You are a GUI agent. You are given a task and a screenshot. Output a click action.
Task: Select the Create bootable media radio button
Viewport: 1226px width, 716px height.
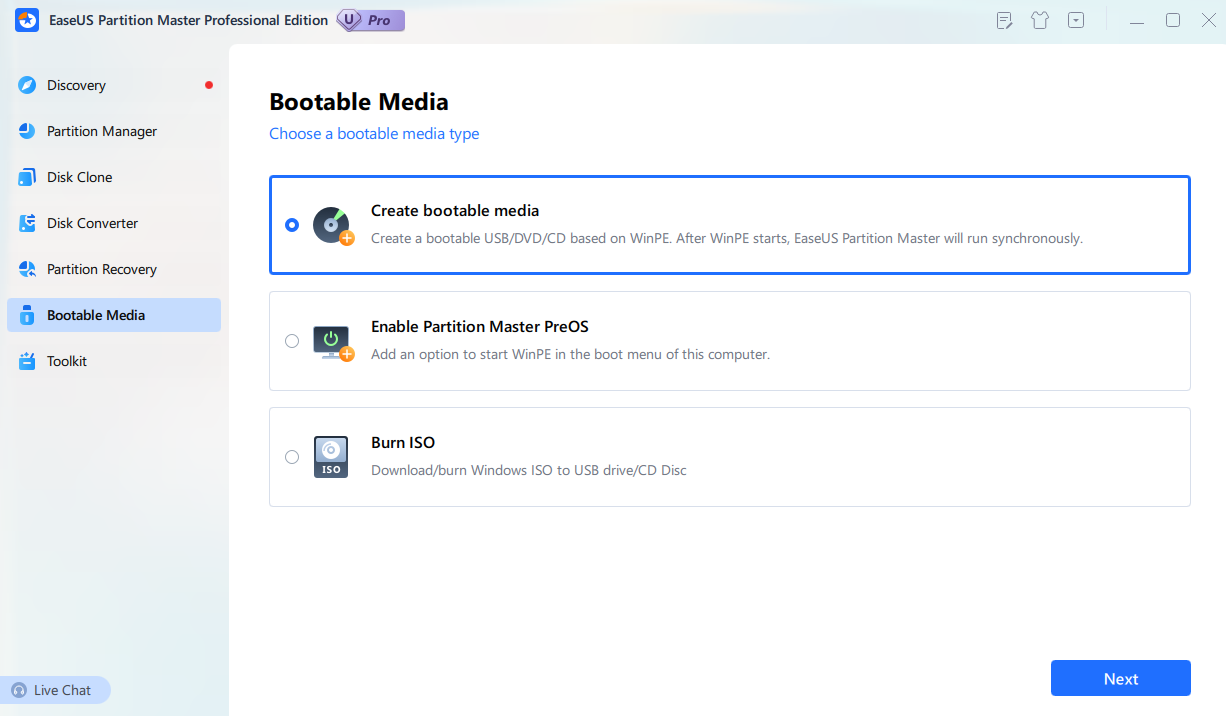292,225
